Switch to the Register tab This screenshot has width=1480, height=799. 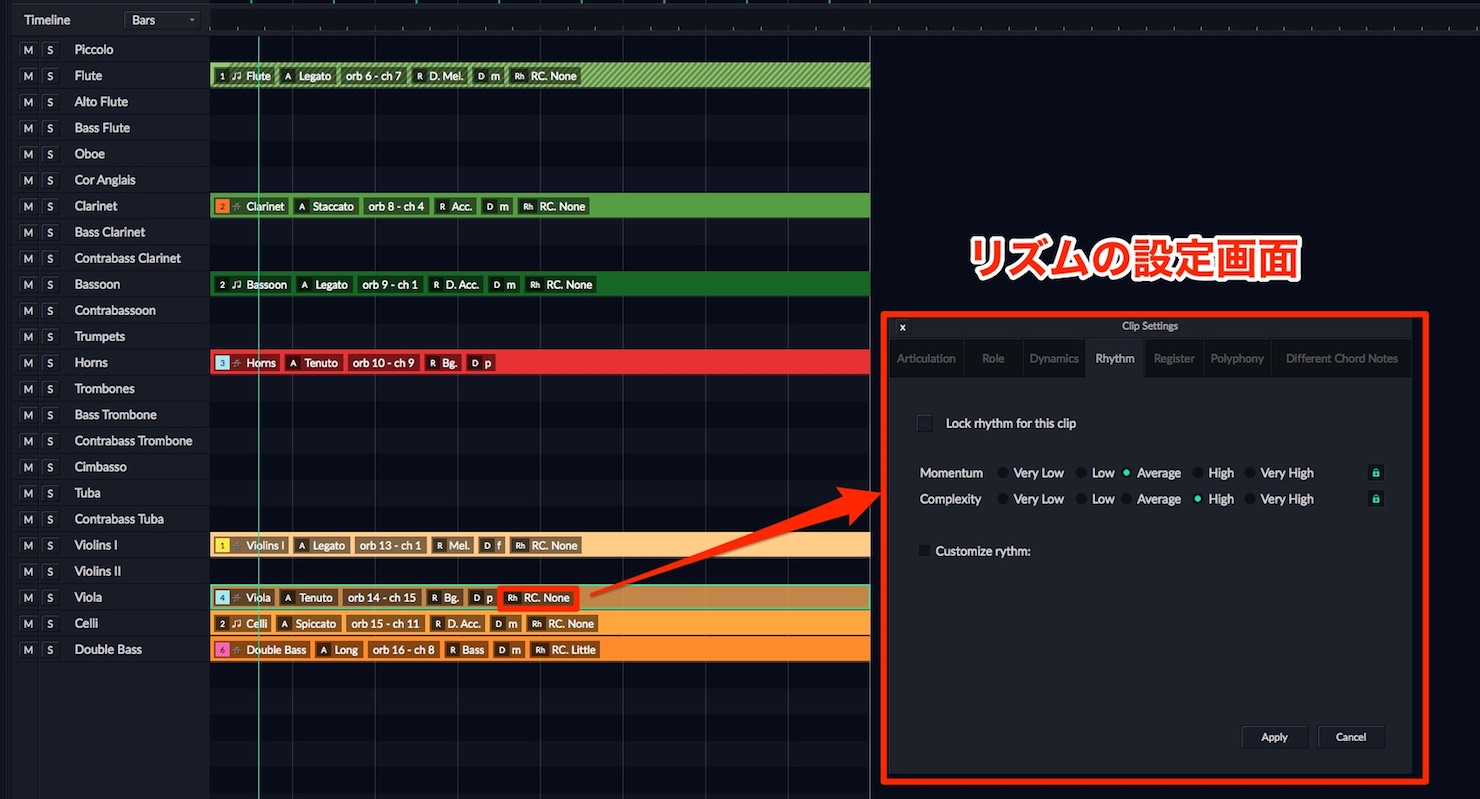1174,358
